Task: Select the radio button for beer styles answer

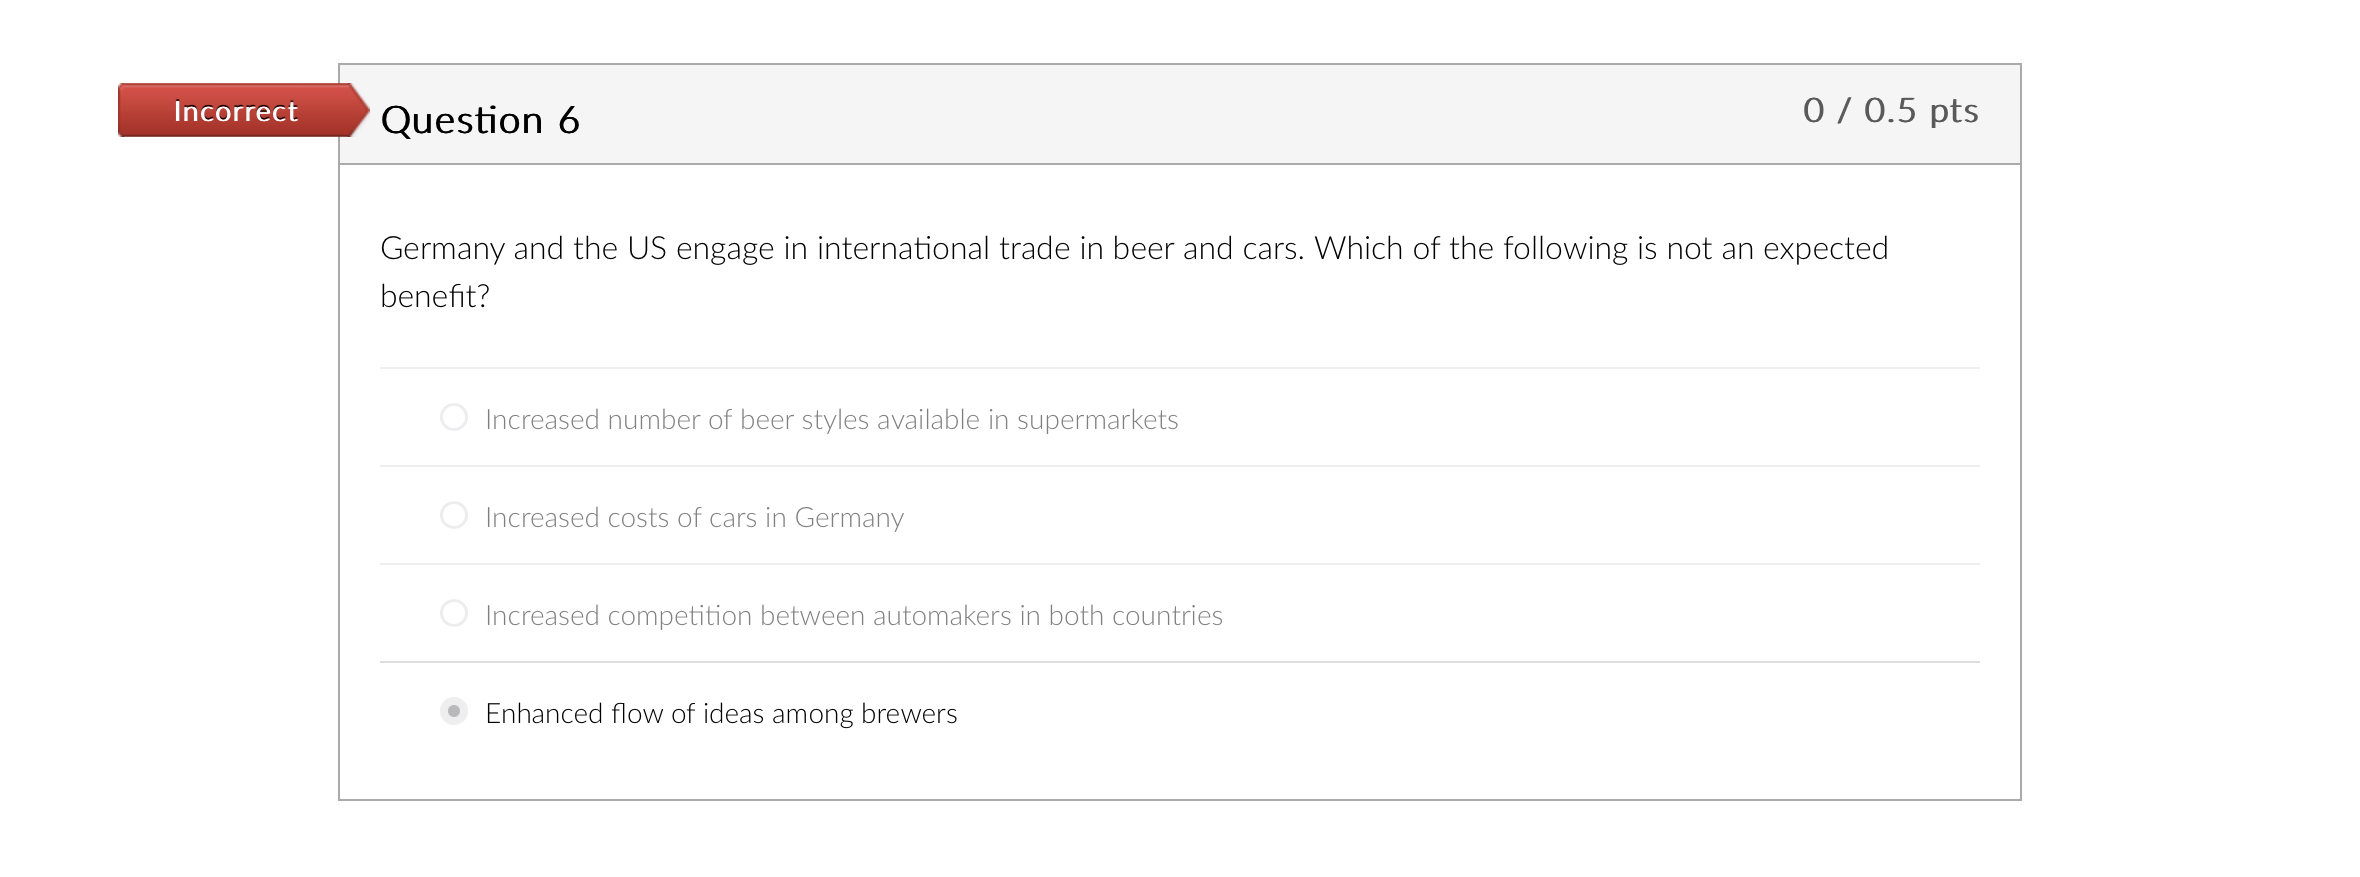Action: [454, 417]
